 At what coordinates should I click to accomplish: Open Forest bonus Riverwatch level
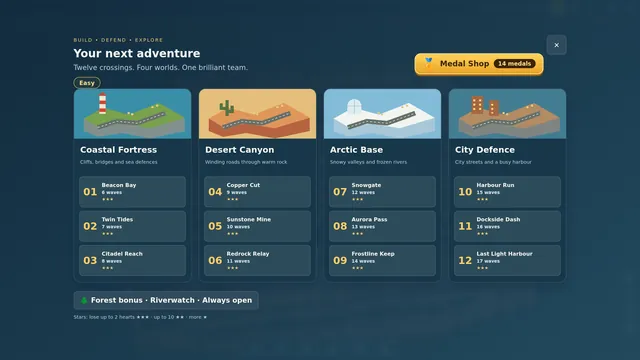(166, 300)
